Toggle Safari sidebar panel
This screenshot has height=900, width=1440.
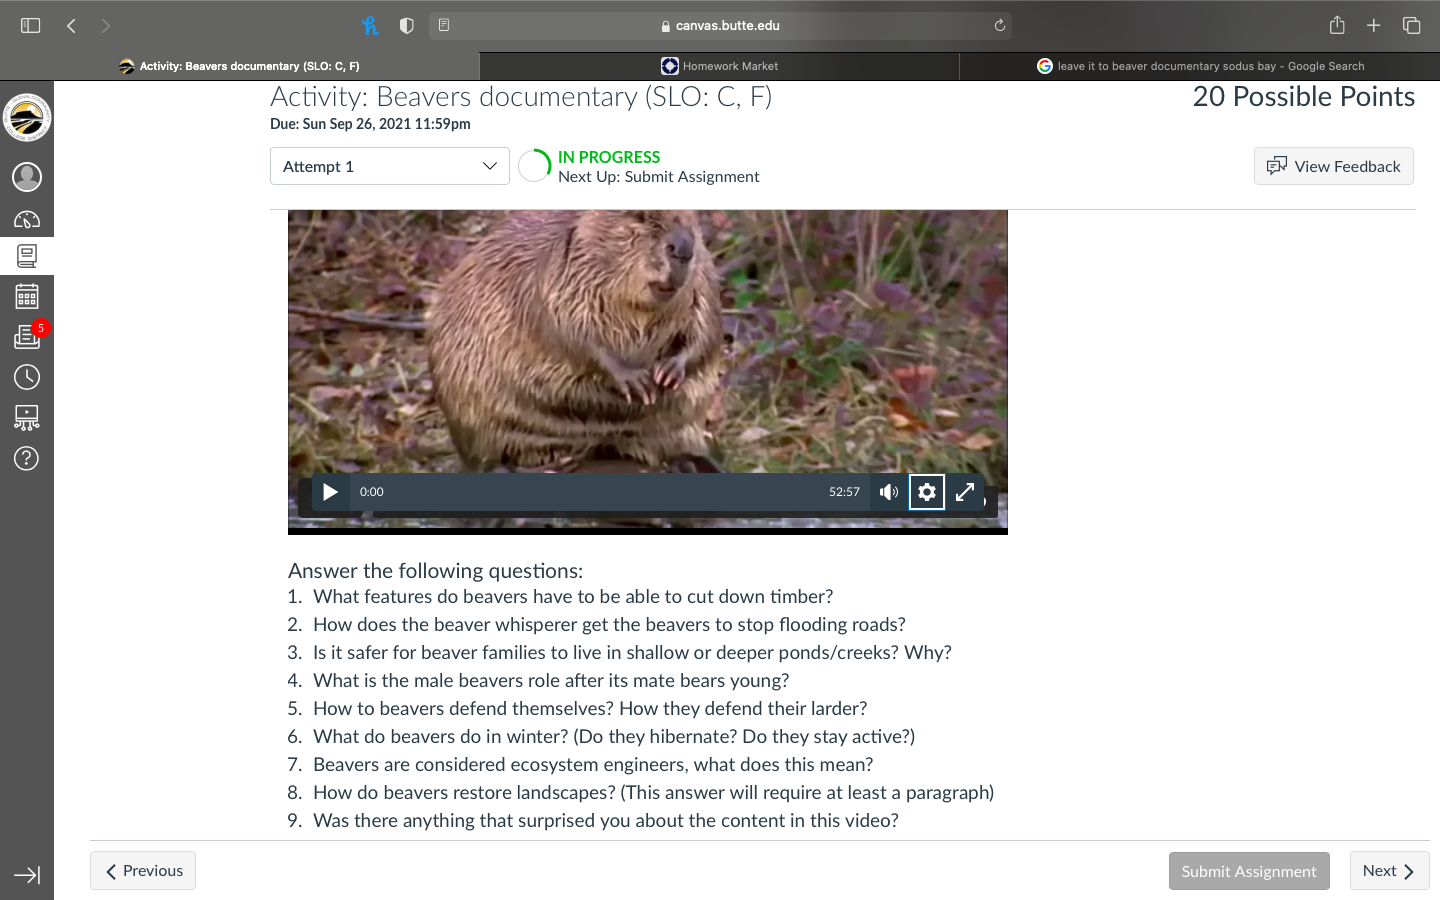(31, 25)
